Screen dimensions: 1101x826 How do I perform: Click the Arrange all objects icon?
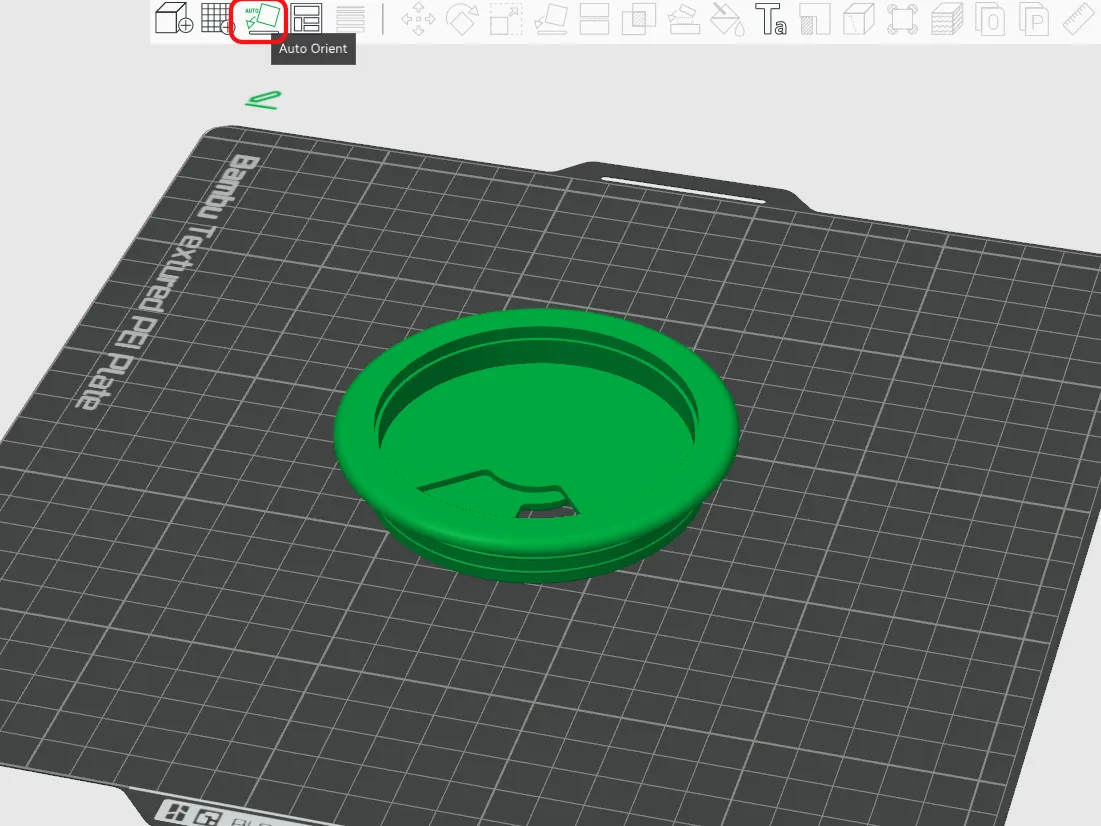click(x=306, y=19)
